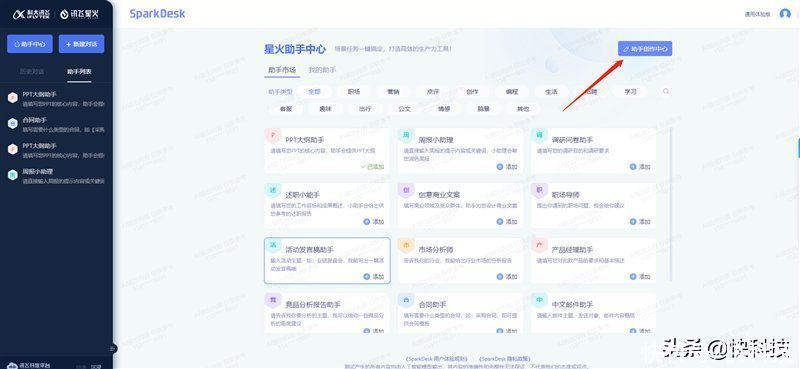Viewport: 800px width, 369px height.
Task: Filter assistants by 编程 category
Action: point(512,92)
